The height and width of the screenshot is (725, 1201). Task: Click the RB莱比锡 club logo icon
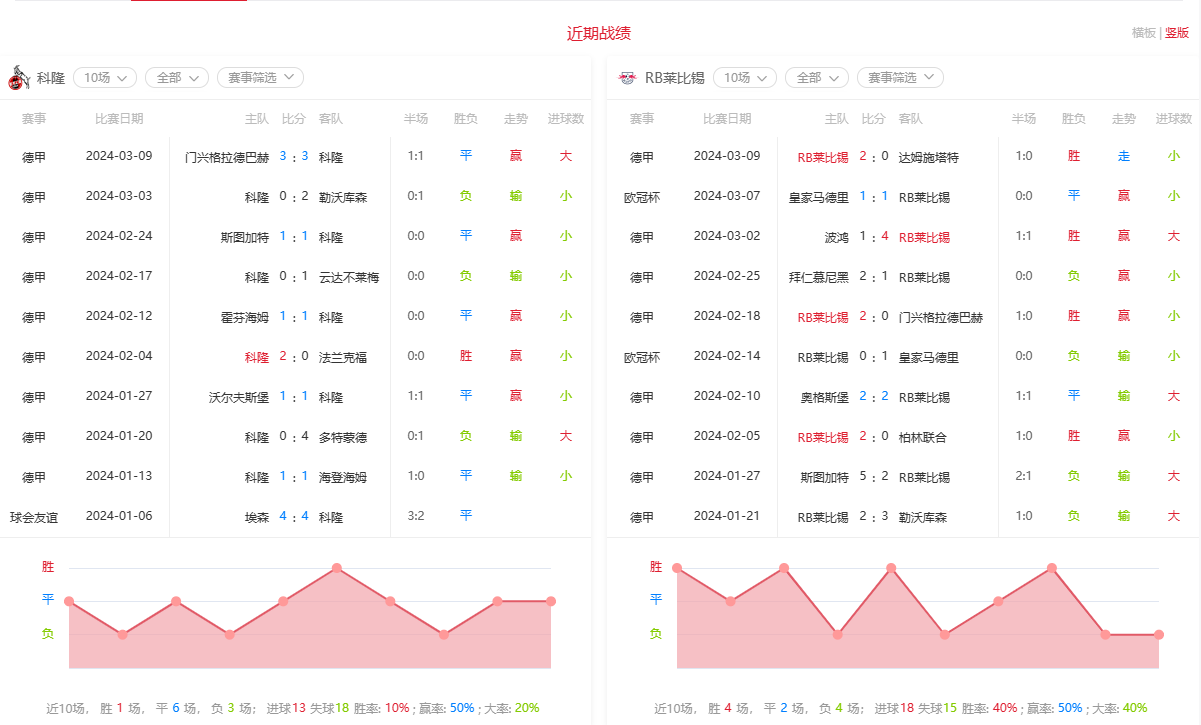(x=627, y=78)
